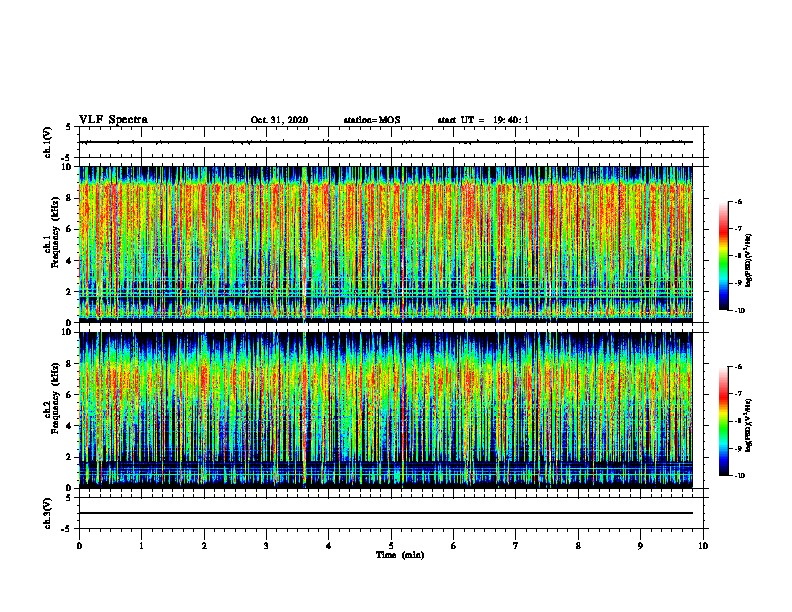The height and width of the screenshot is (612, 792).
Task: Click the "ch.1(V)" waveform axis label
Action: (48, 142)
